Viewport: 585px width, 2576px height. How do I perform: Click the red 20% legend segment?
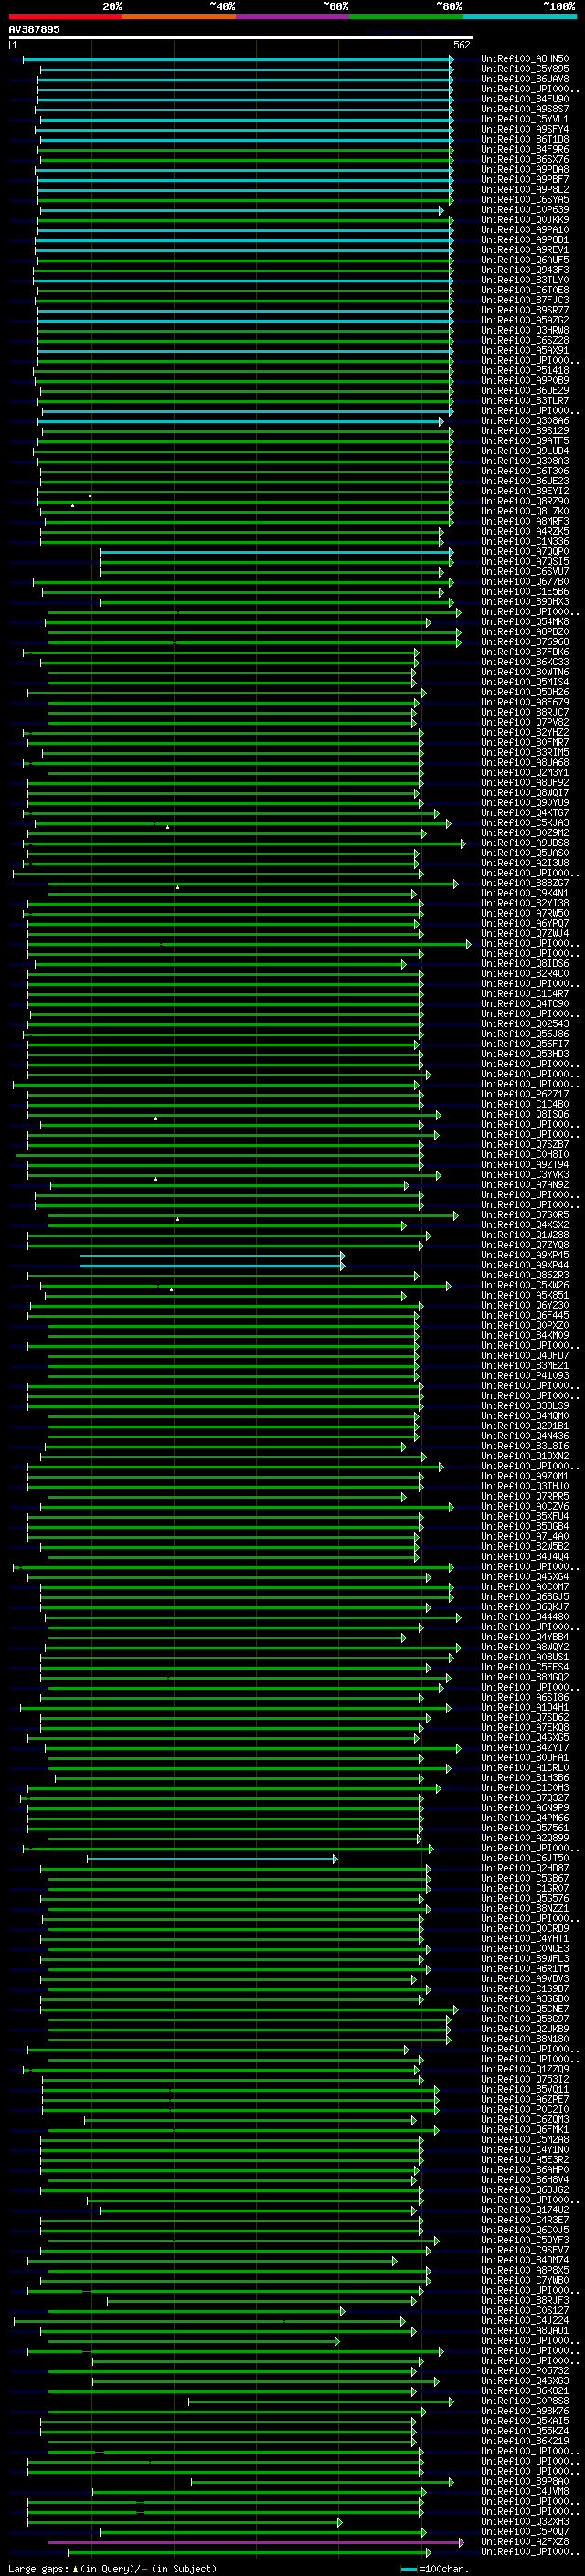point(65,16)
